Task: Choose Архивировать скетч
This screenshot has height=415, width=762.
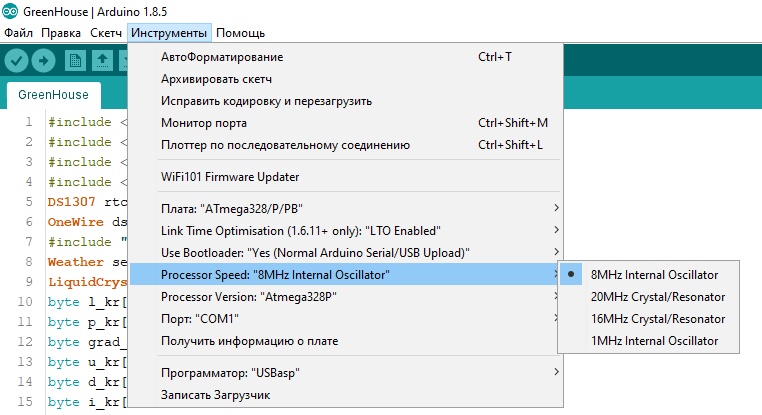Action: coord(346,79)
